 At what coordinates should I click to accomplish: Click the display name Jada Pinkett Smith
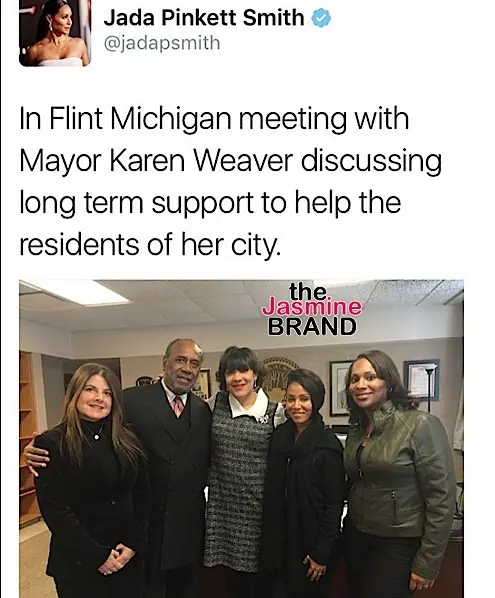tap(204, 18)
